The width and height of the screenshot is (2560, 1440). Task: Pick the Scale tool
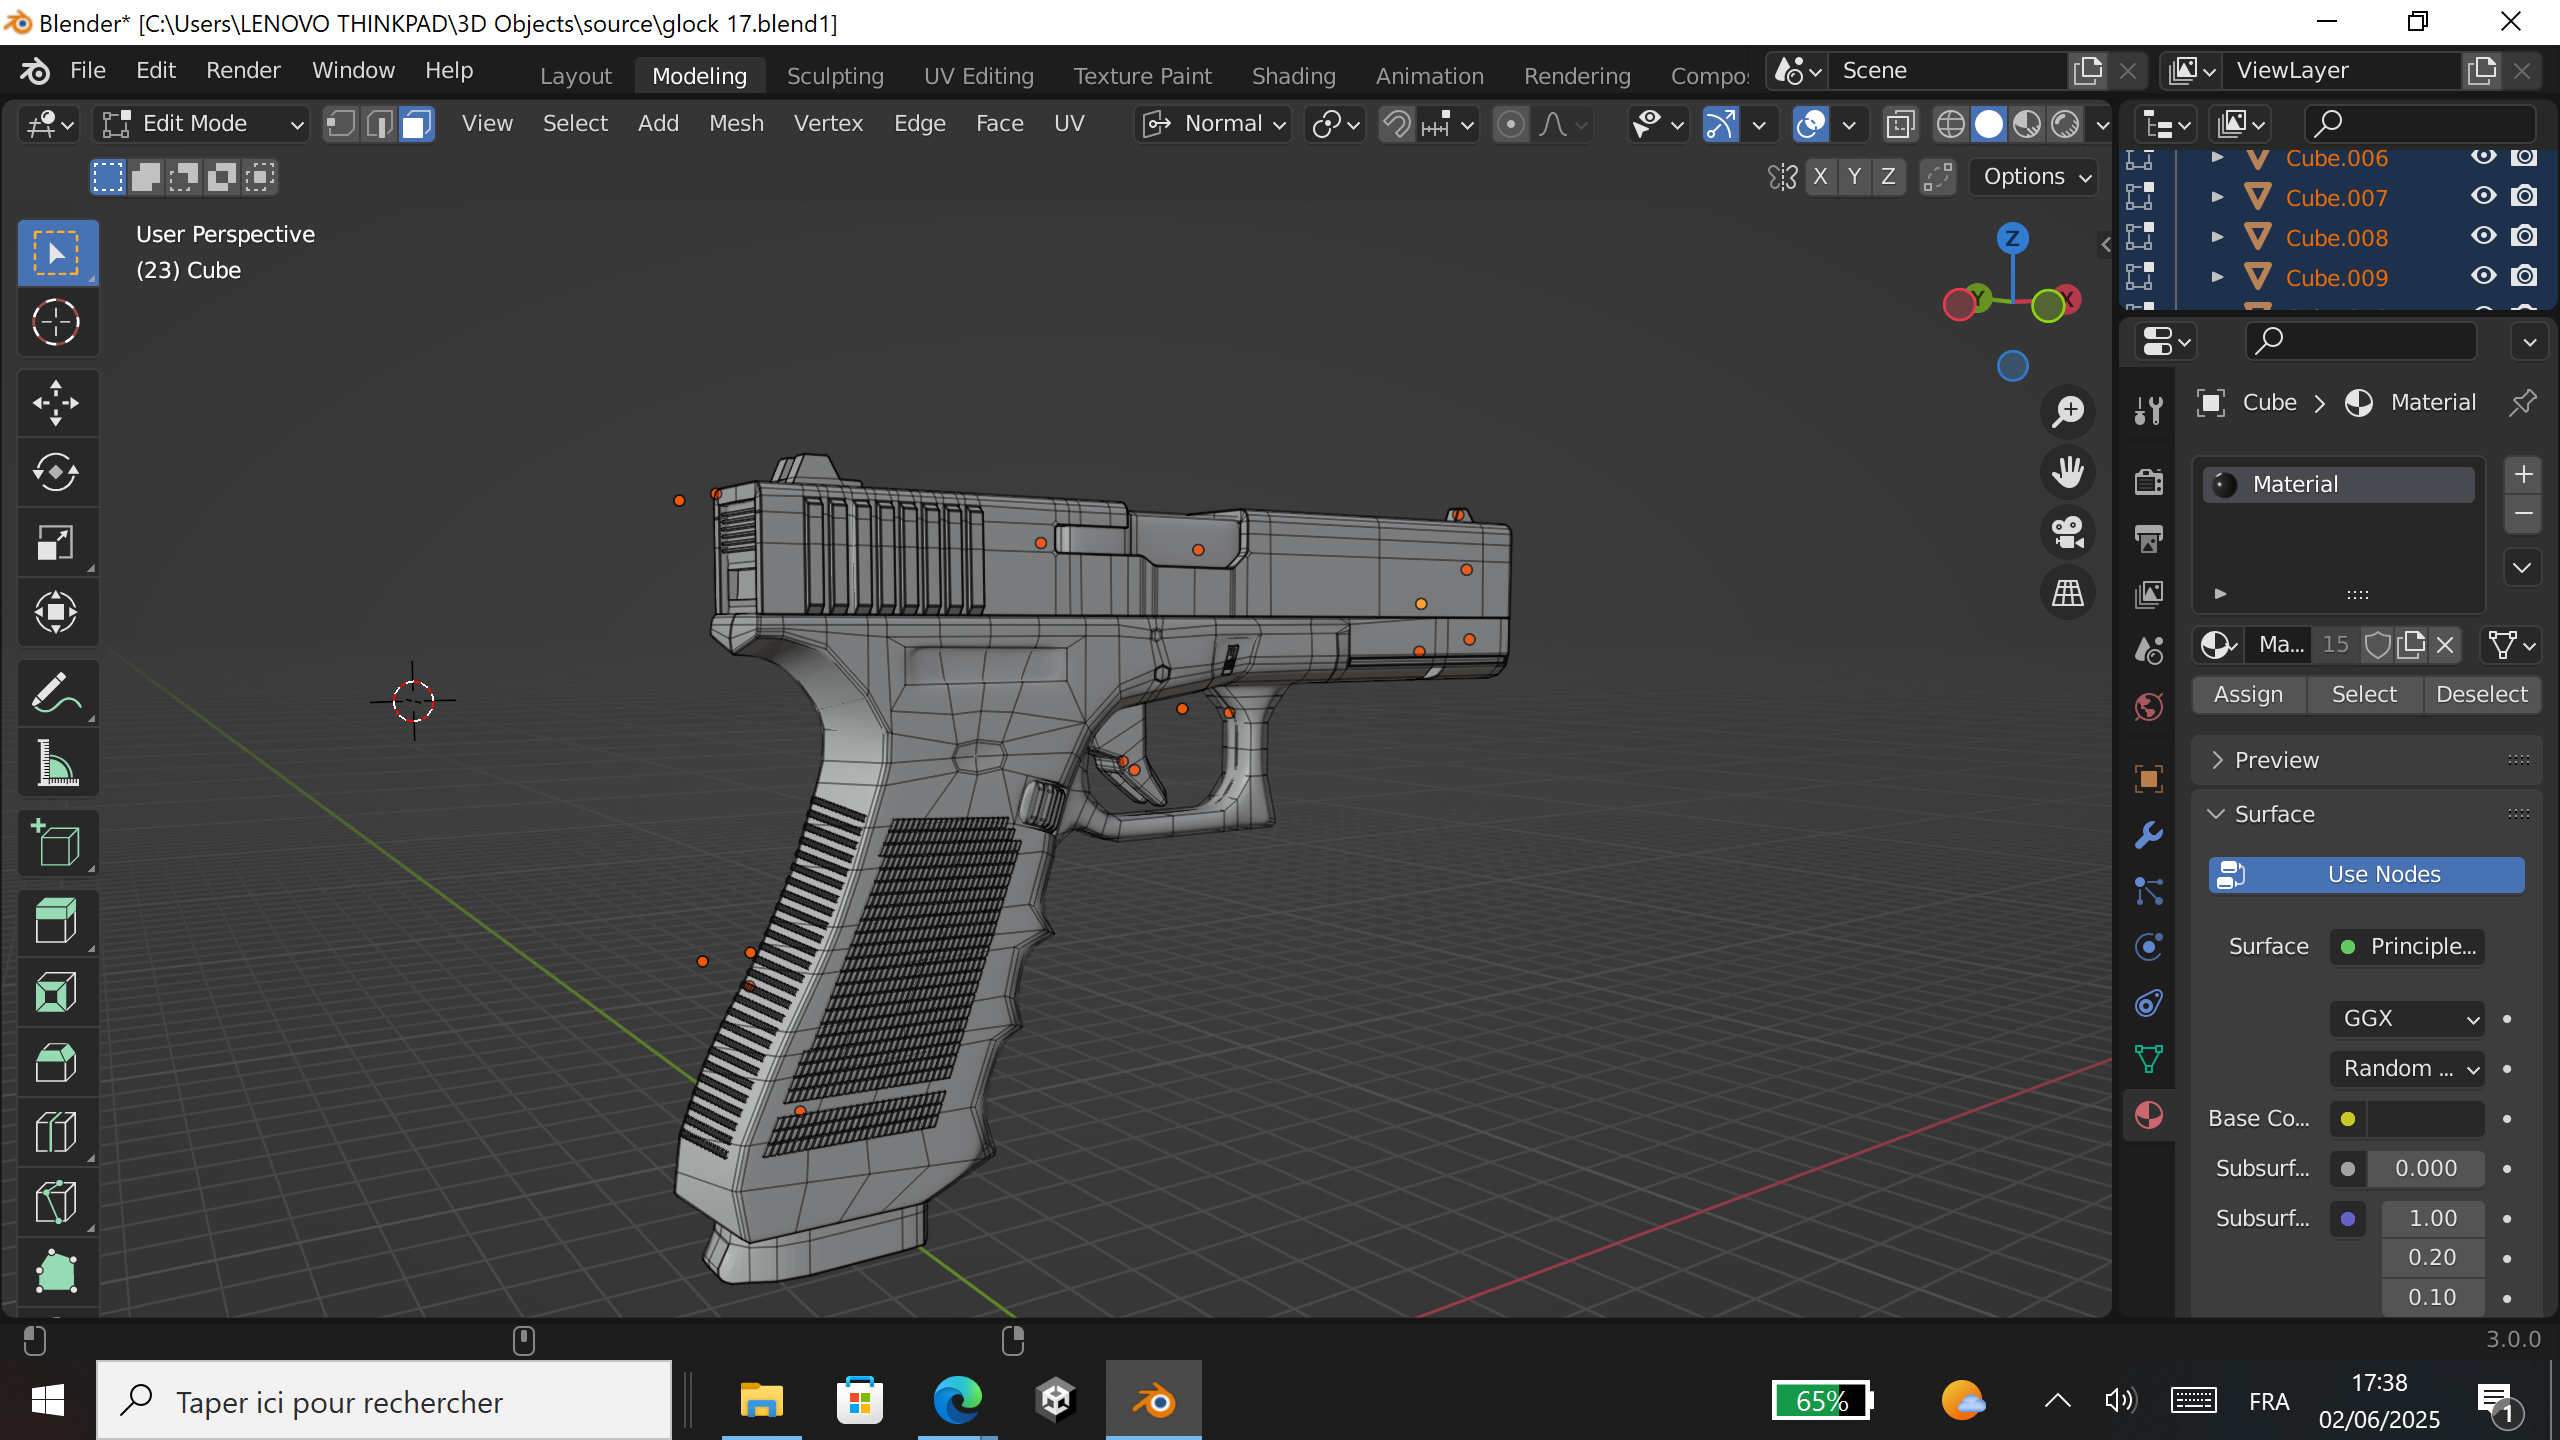(x=57, y=542)
